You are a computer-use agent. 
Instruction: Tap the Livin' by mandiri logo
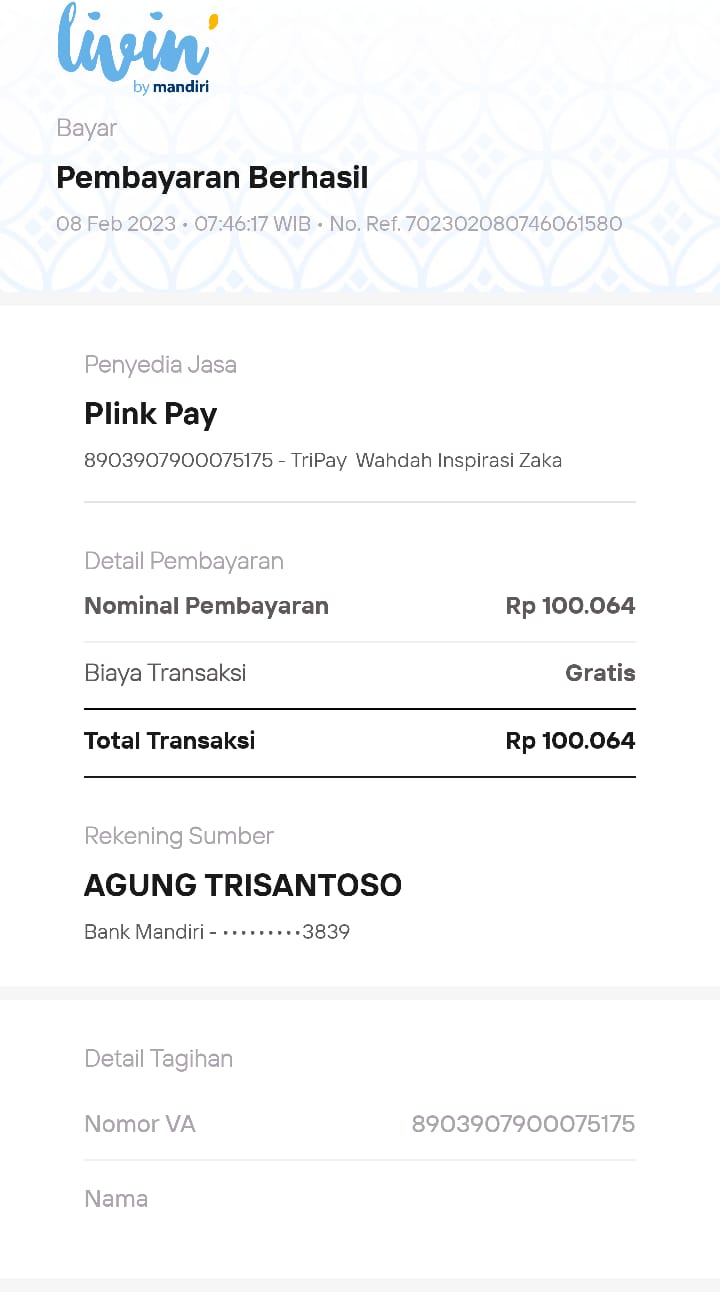click(x=137, y=49)
